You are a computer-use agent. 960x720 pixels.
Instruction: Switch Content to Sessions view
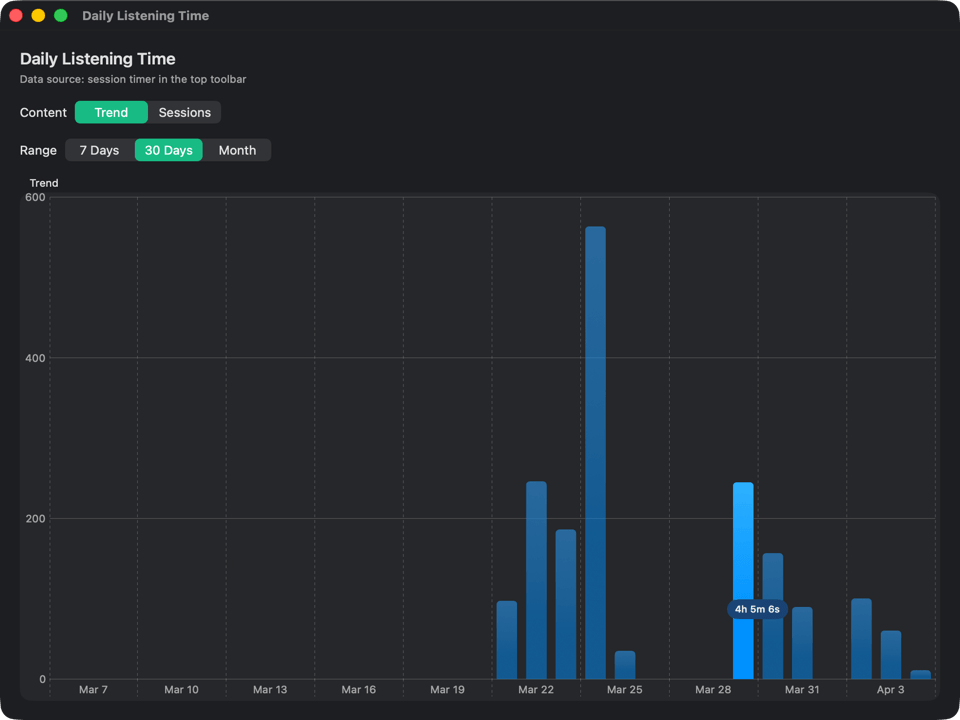pyautogui.click(x=184, y=112)
